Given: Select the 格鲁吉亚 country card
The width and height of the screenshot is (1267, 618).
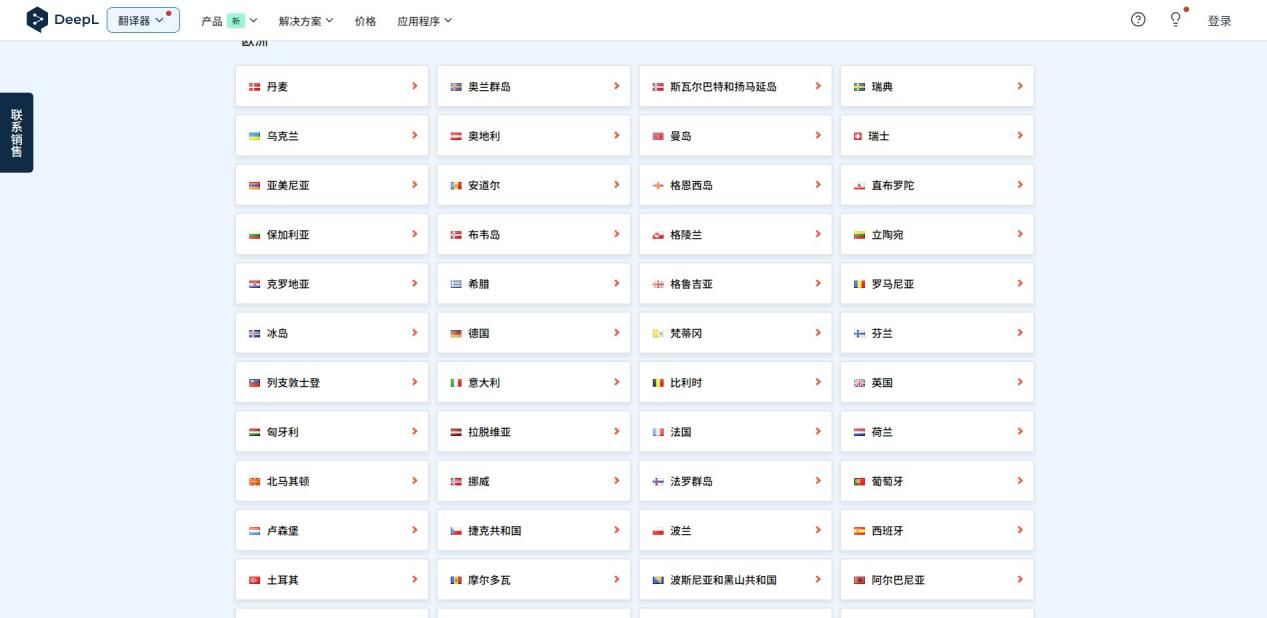Looking at the screenshot, I should 735,284.
